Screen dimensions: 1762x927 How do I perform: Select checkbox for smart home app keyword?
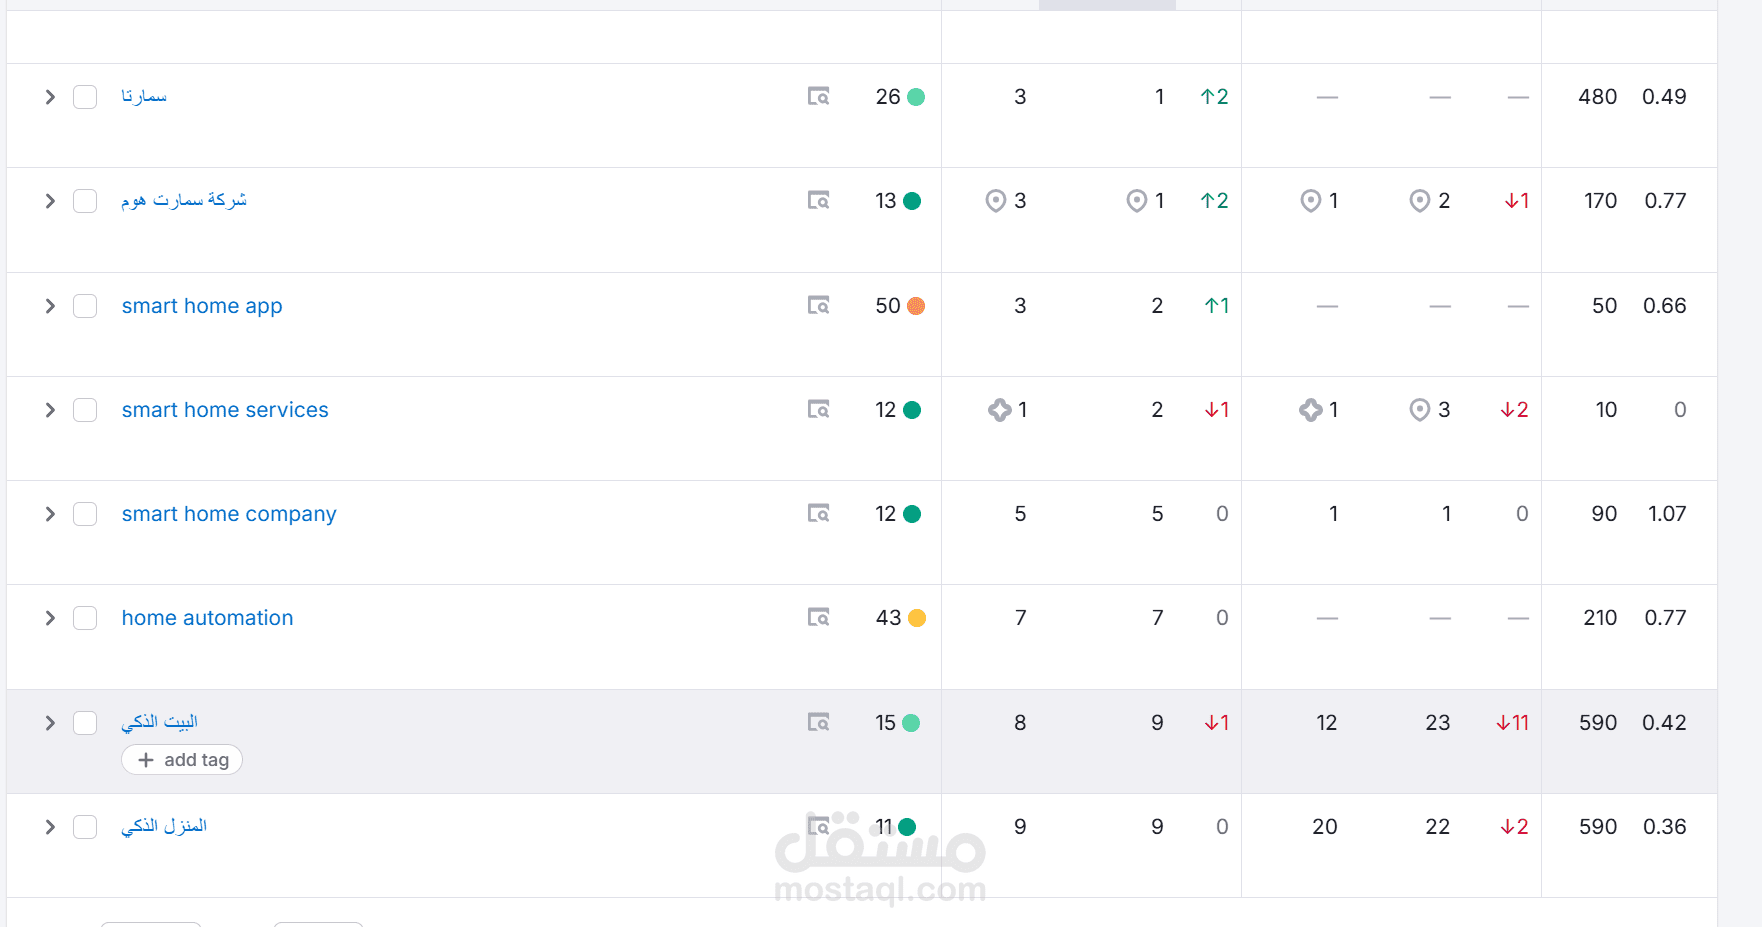[x=85, y=306]
